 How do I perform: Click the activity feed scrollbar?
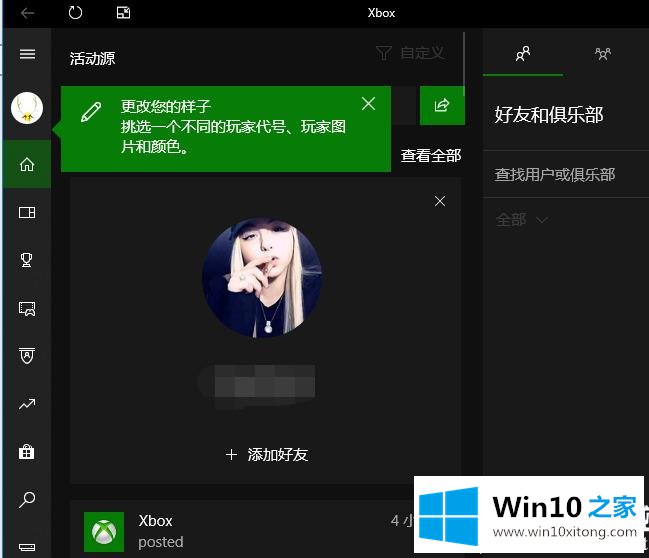[464, 64]
